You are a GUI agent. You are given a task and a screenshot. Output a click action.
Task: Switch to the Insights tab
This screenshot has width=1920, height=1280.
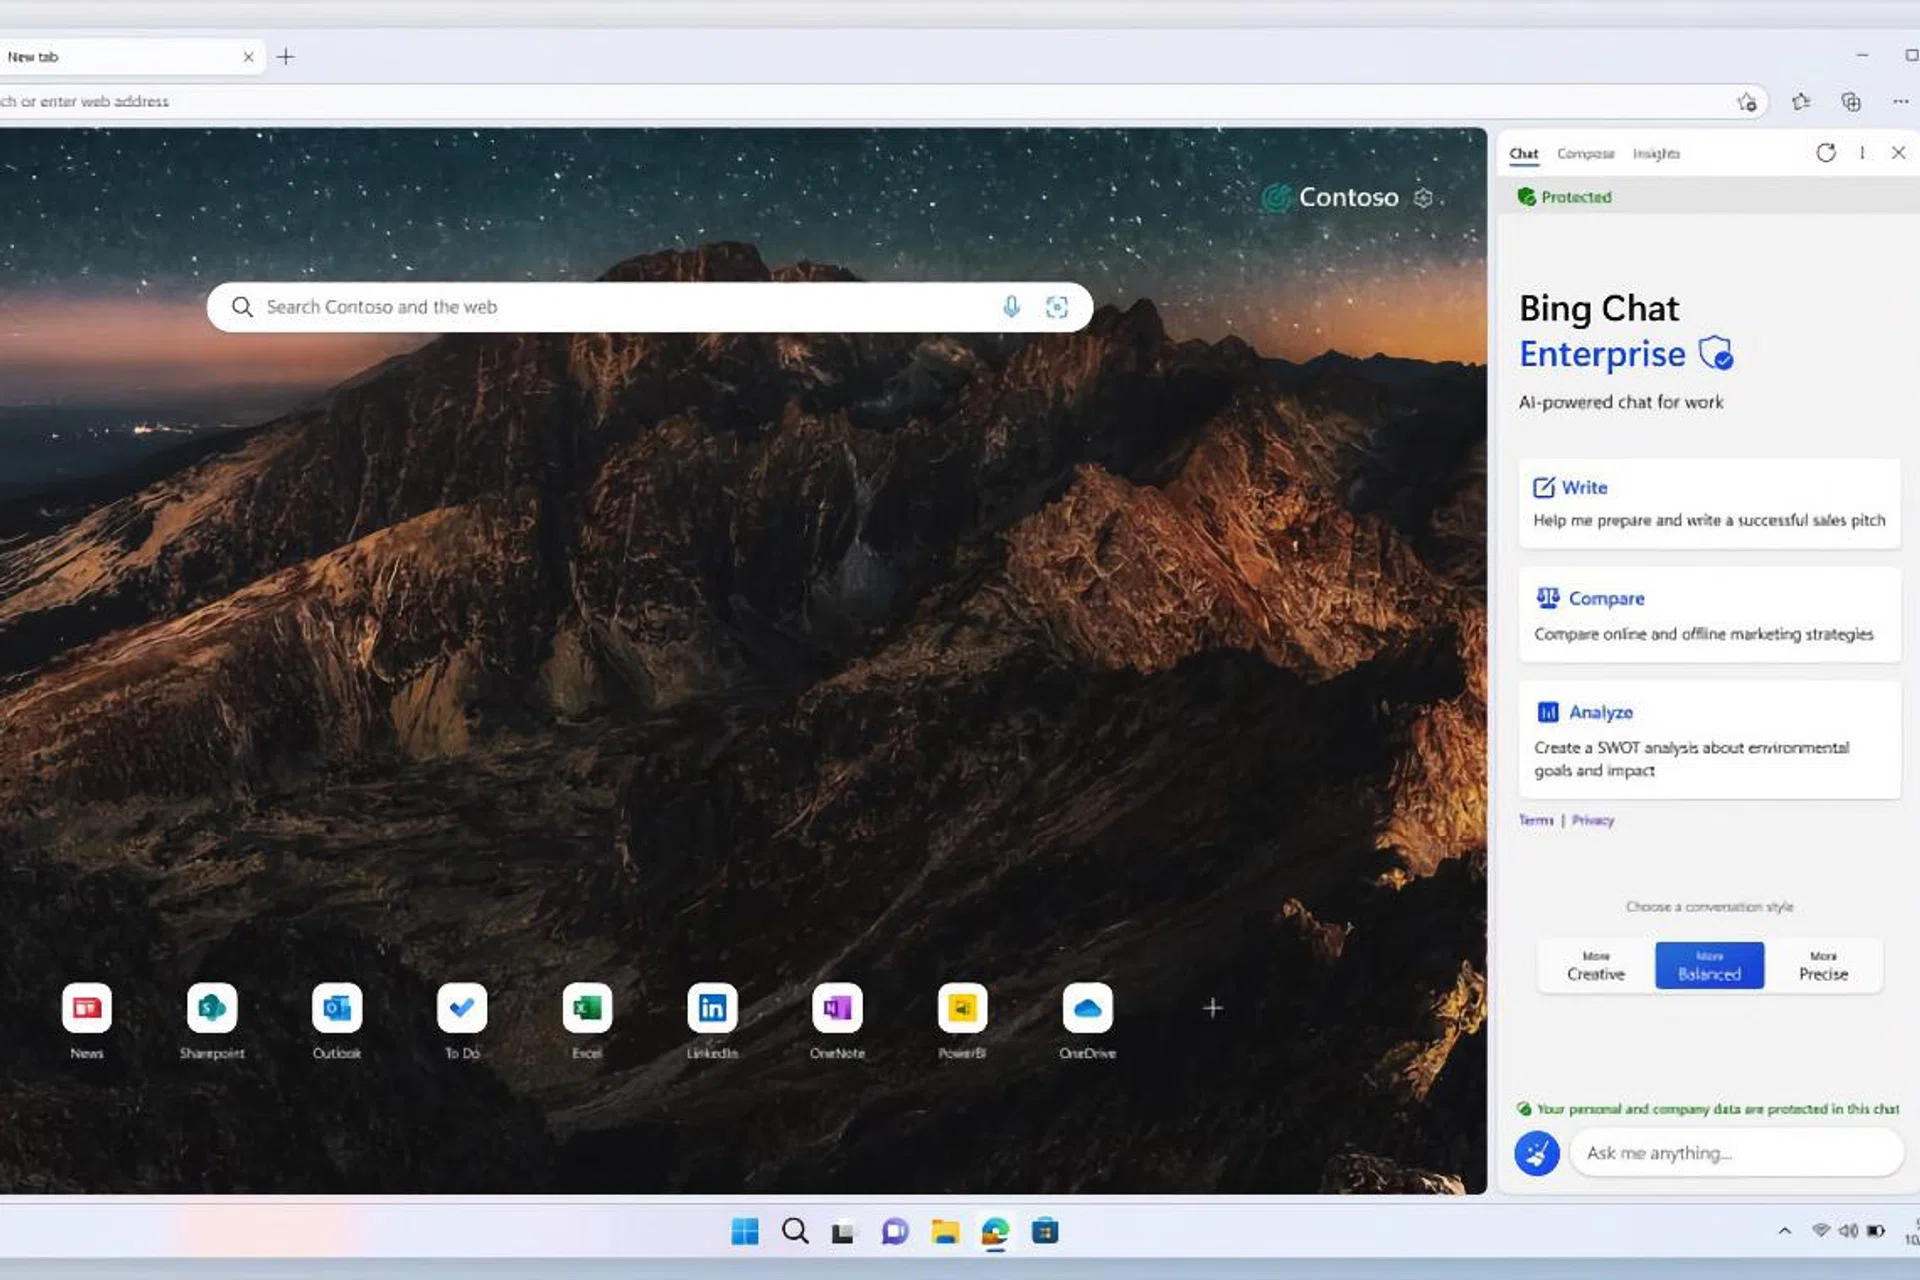[x=1656, y=154]
